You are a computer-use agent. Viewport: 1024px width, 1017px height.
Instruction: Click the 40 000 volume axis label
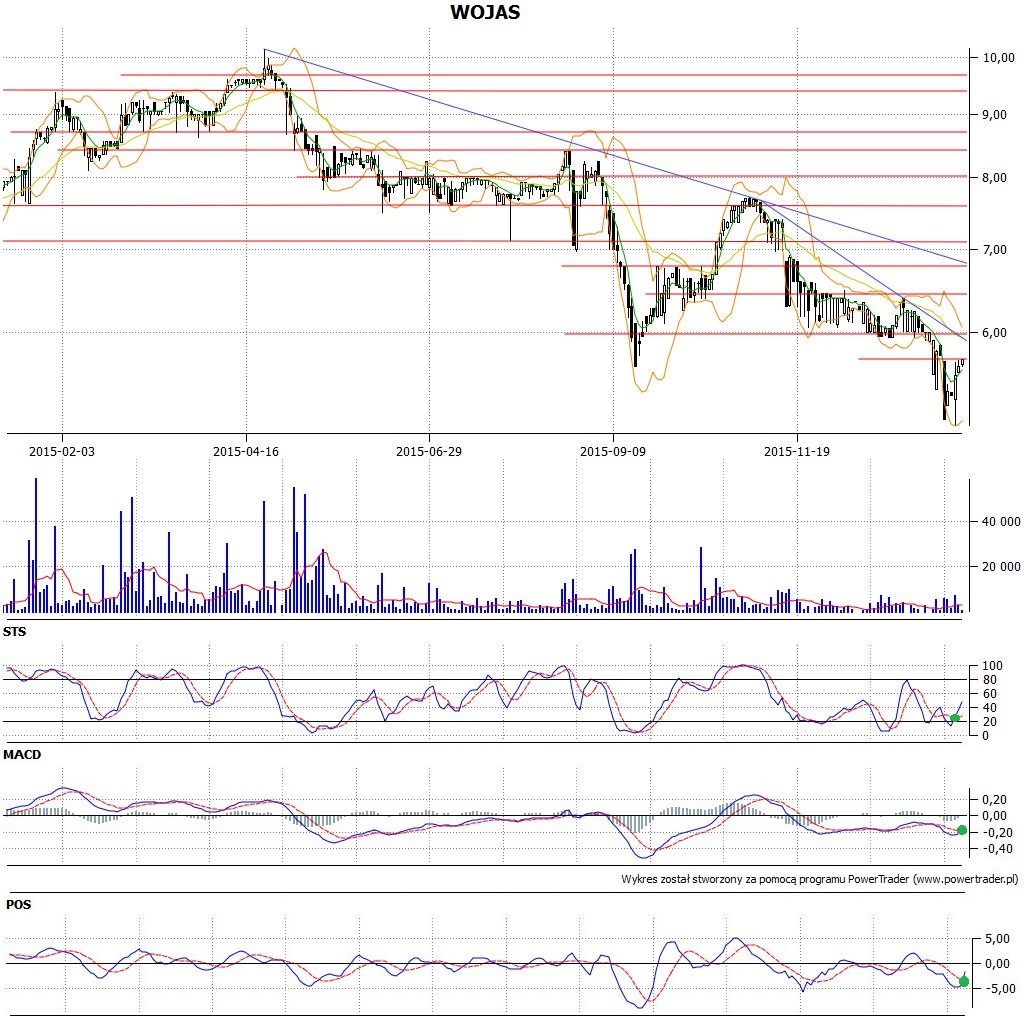(x=1001, y=522)
